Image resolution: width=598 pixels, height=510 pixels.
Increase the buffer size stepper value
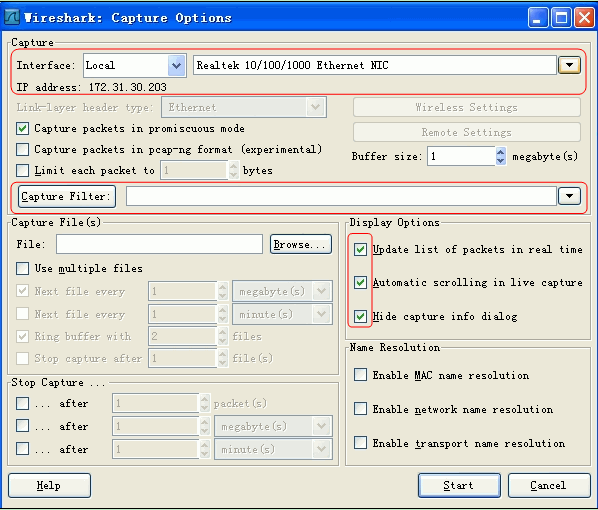(x=500, y=152)
